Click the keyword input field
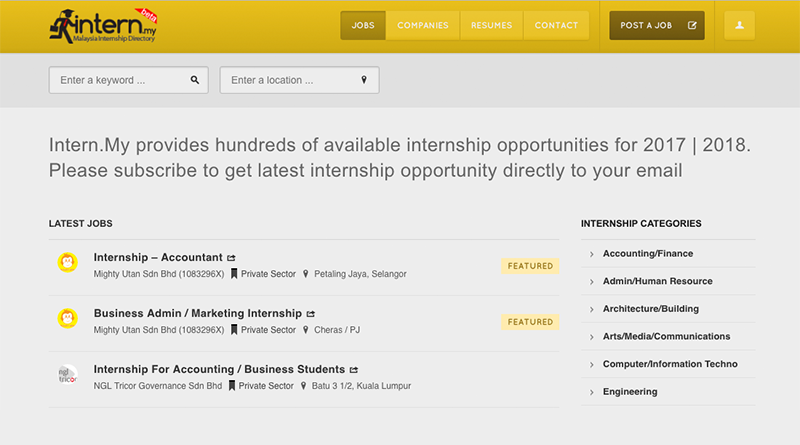The height and width of the screenshot is (445, 800). click(x=118, y=80)
